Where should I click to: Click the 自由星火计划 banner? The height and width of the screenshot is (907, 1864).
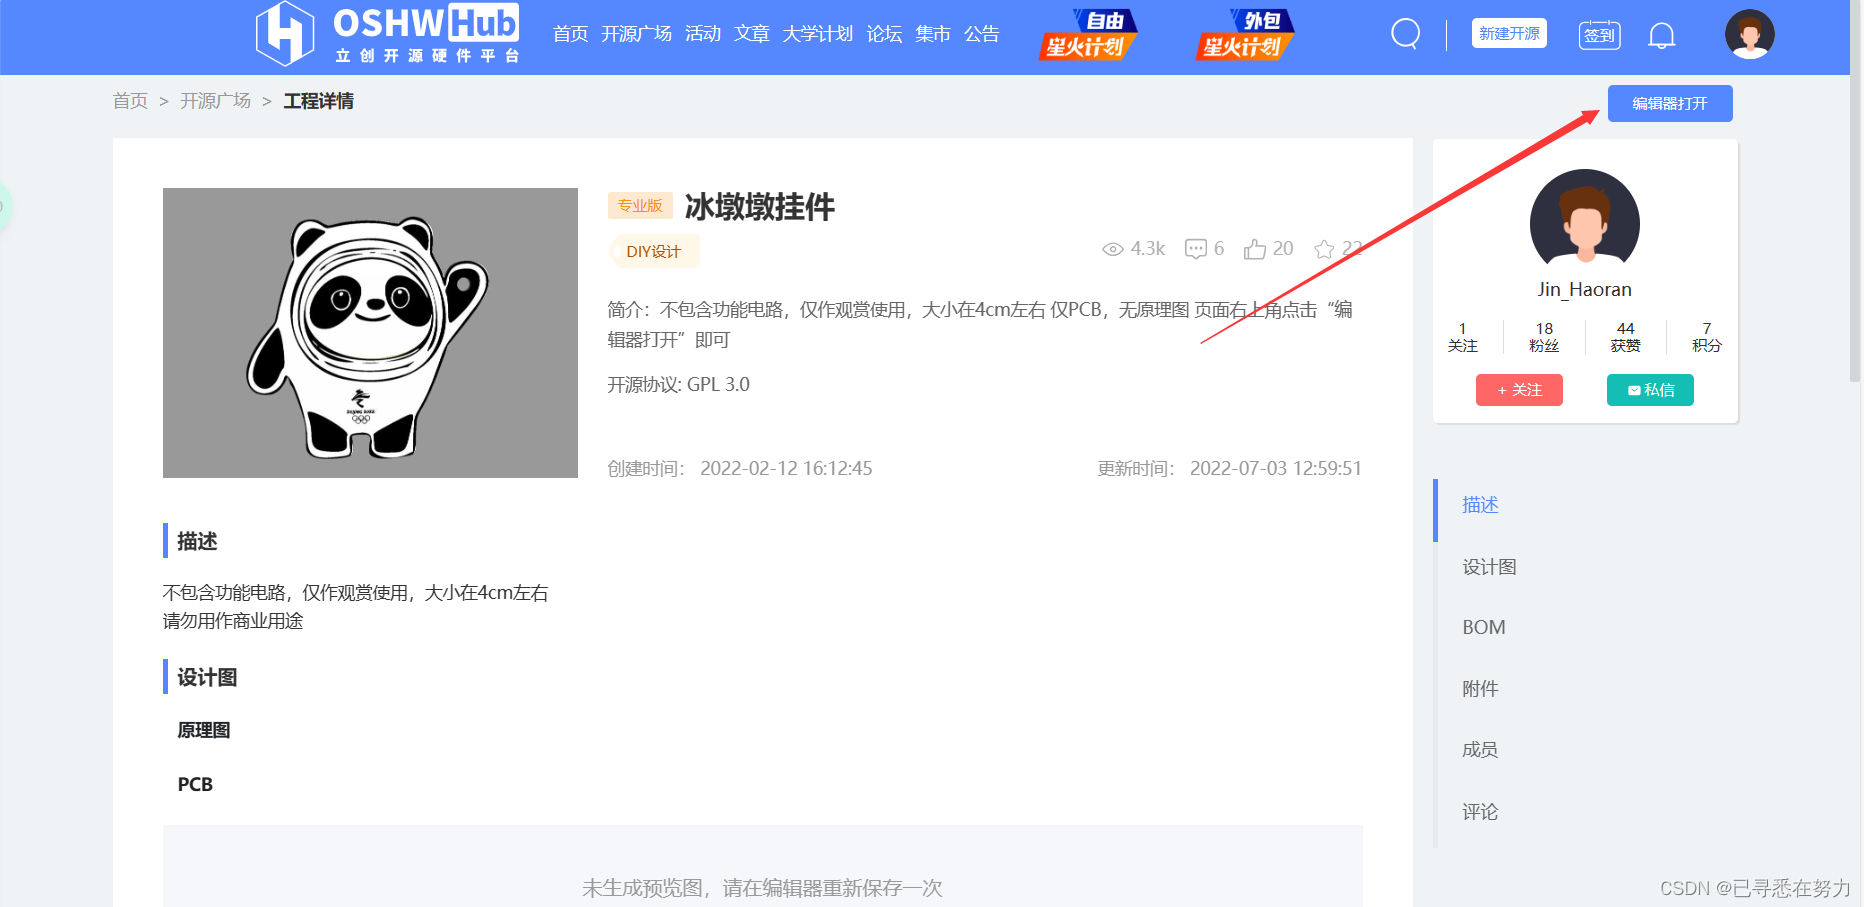pos(1088,35)
